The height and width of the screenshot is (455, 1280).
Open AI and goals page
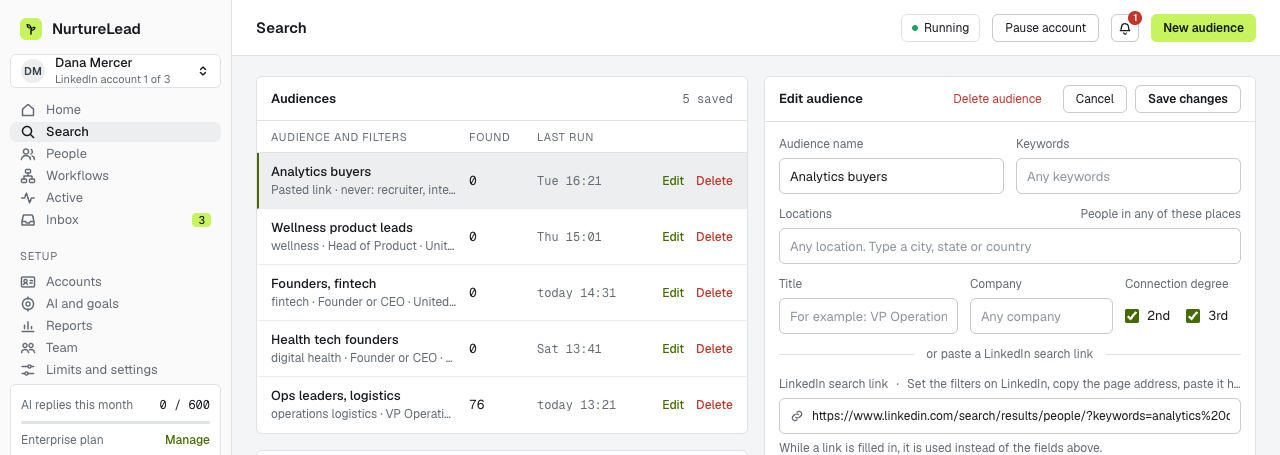click(115, 304)
